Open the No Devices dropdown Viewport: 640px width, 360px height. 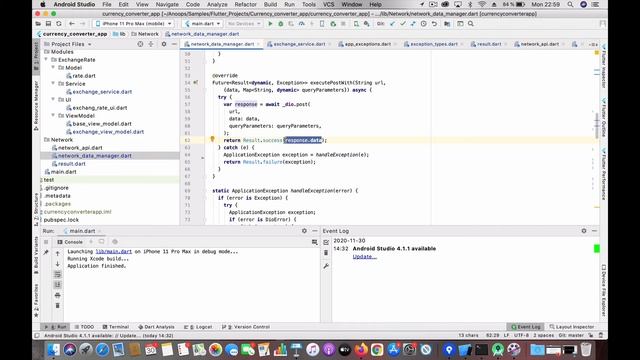click(244, 24)
